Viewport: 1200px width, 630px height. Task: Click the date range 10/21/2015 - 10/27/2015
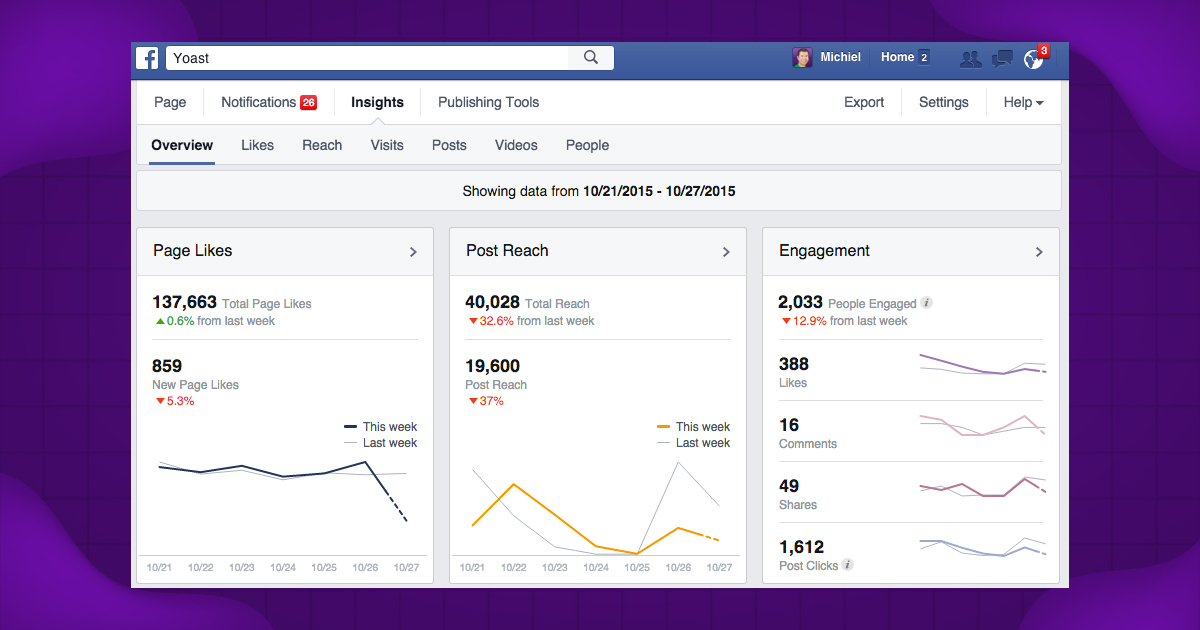659,191
